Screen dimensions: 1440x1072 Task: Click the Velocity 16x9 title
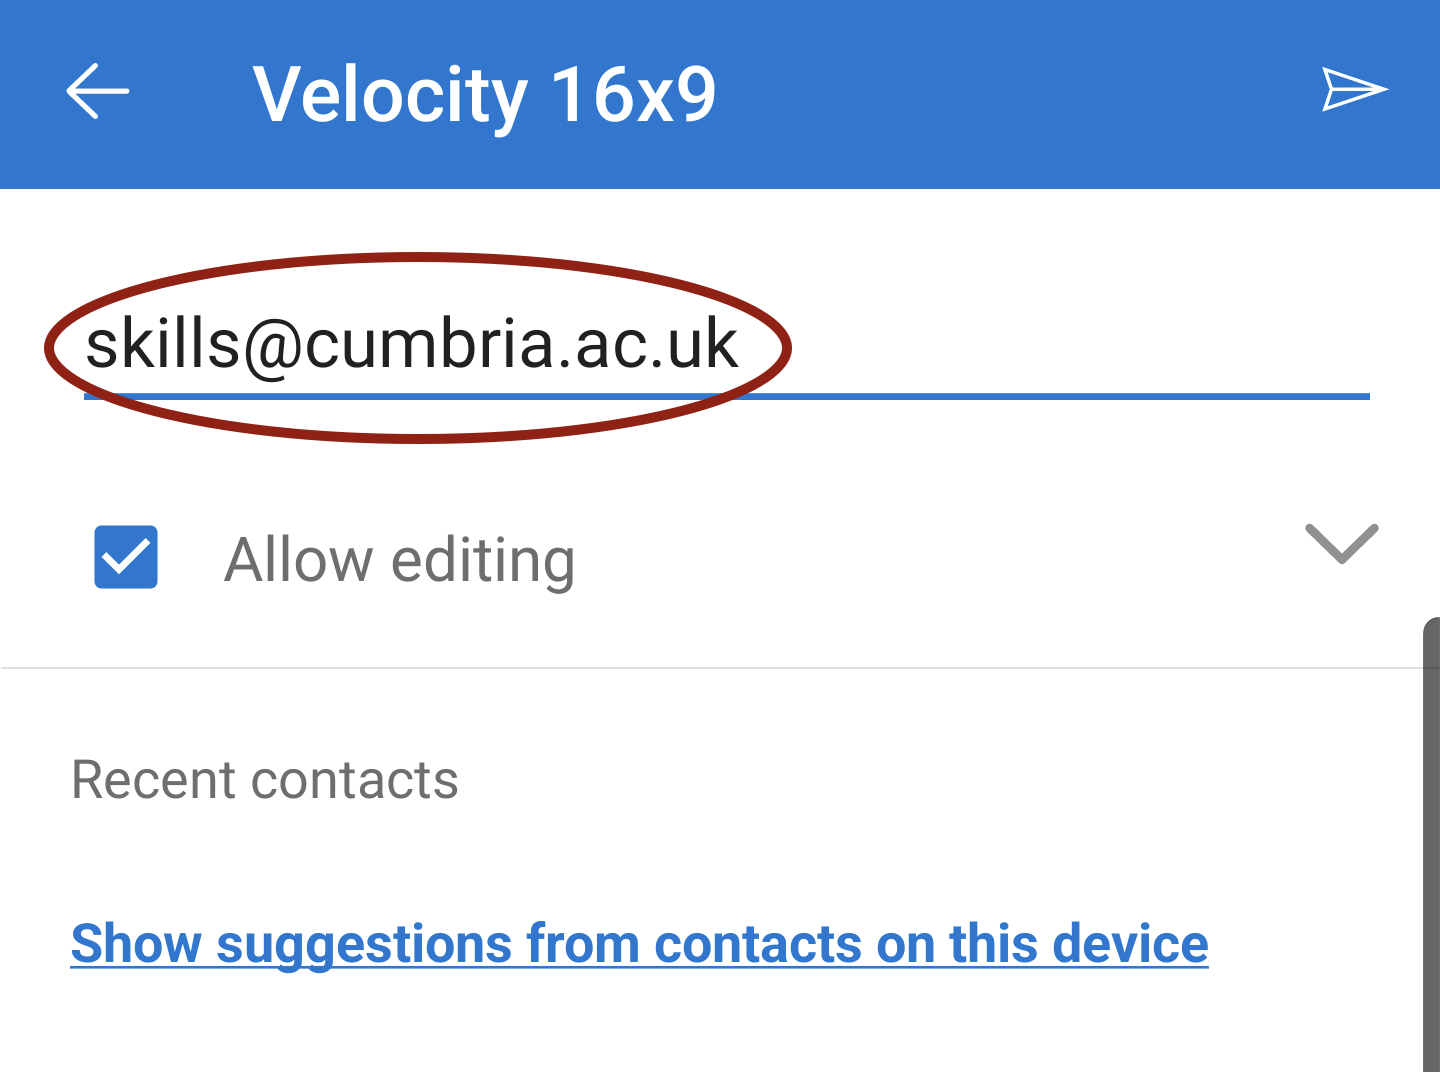point(484,94)
